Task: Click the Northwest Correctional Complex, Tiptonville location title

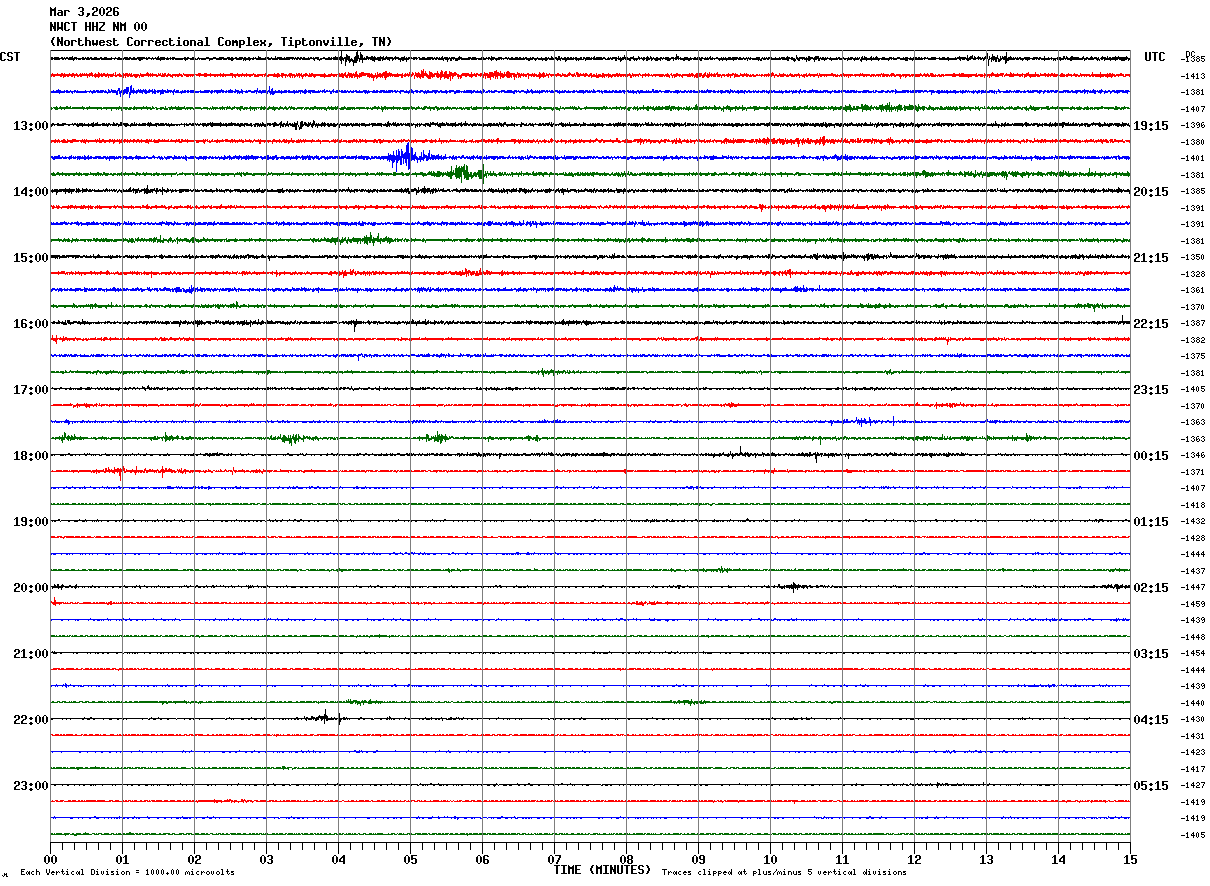Action: [221, 42]
